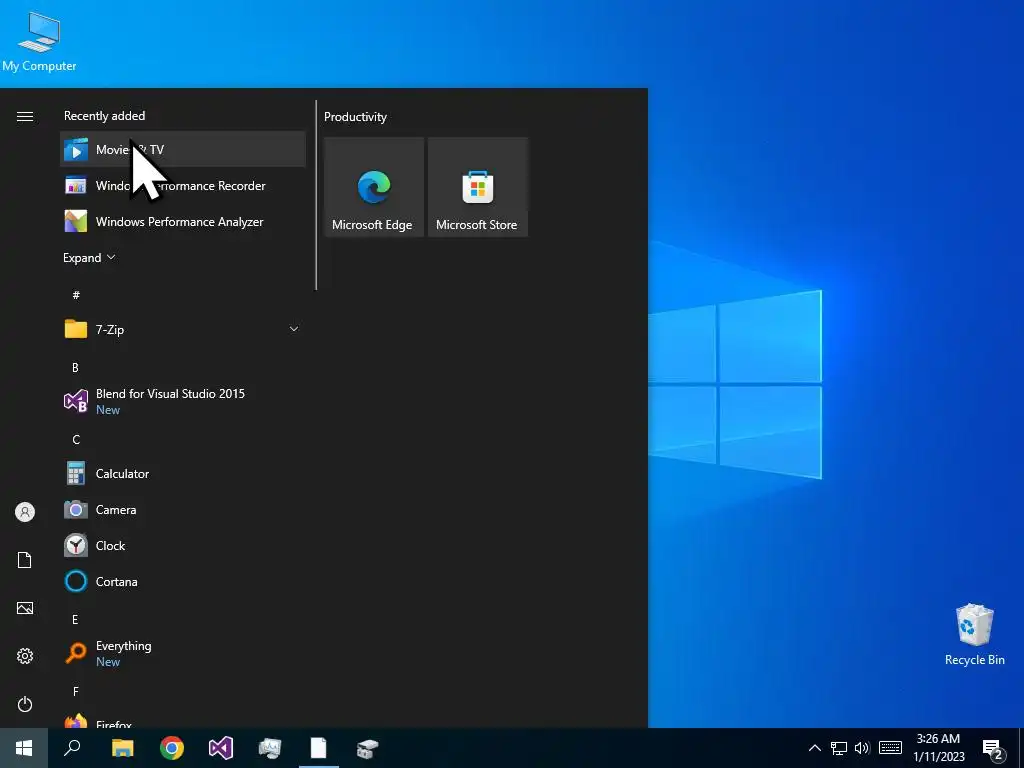Launch Visual Studio from the taskbar
Screen dimensions: 1024x768
[221, 748]
